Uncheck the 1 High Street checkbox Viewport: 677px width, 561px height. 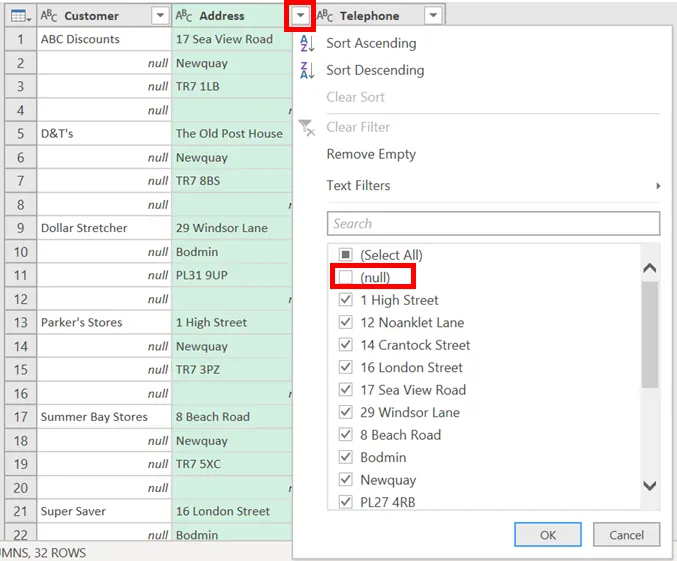(x=345, y=300)
